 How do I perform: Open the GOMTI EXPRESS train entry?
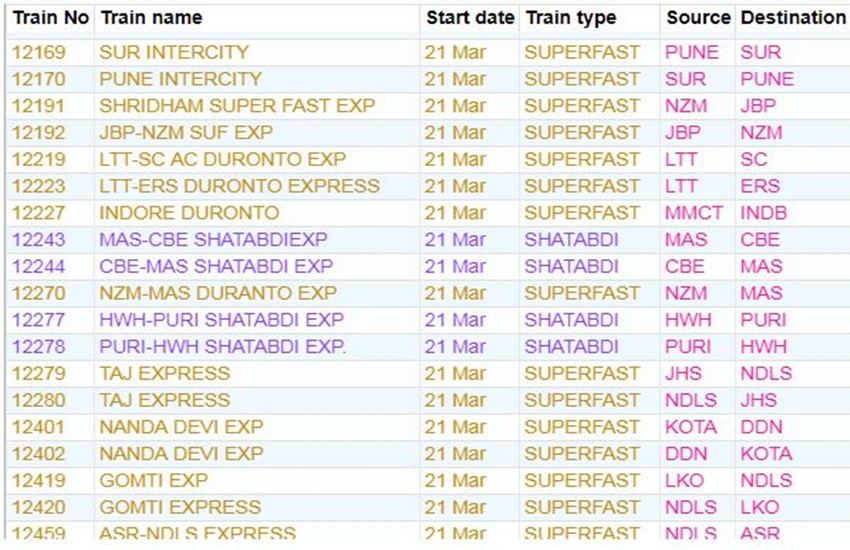coord(180,507)
